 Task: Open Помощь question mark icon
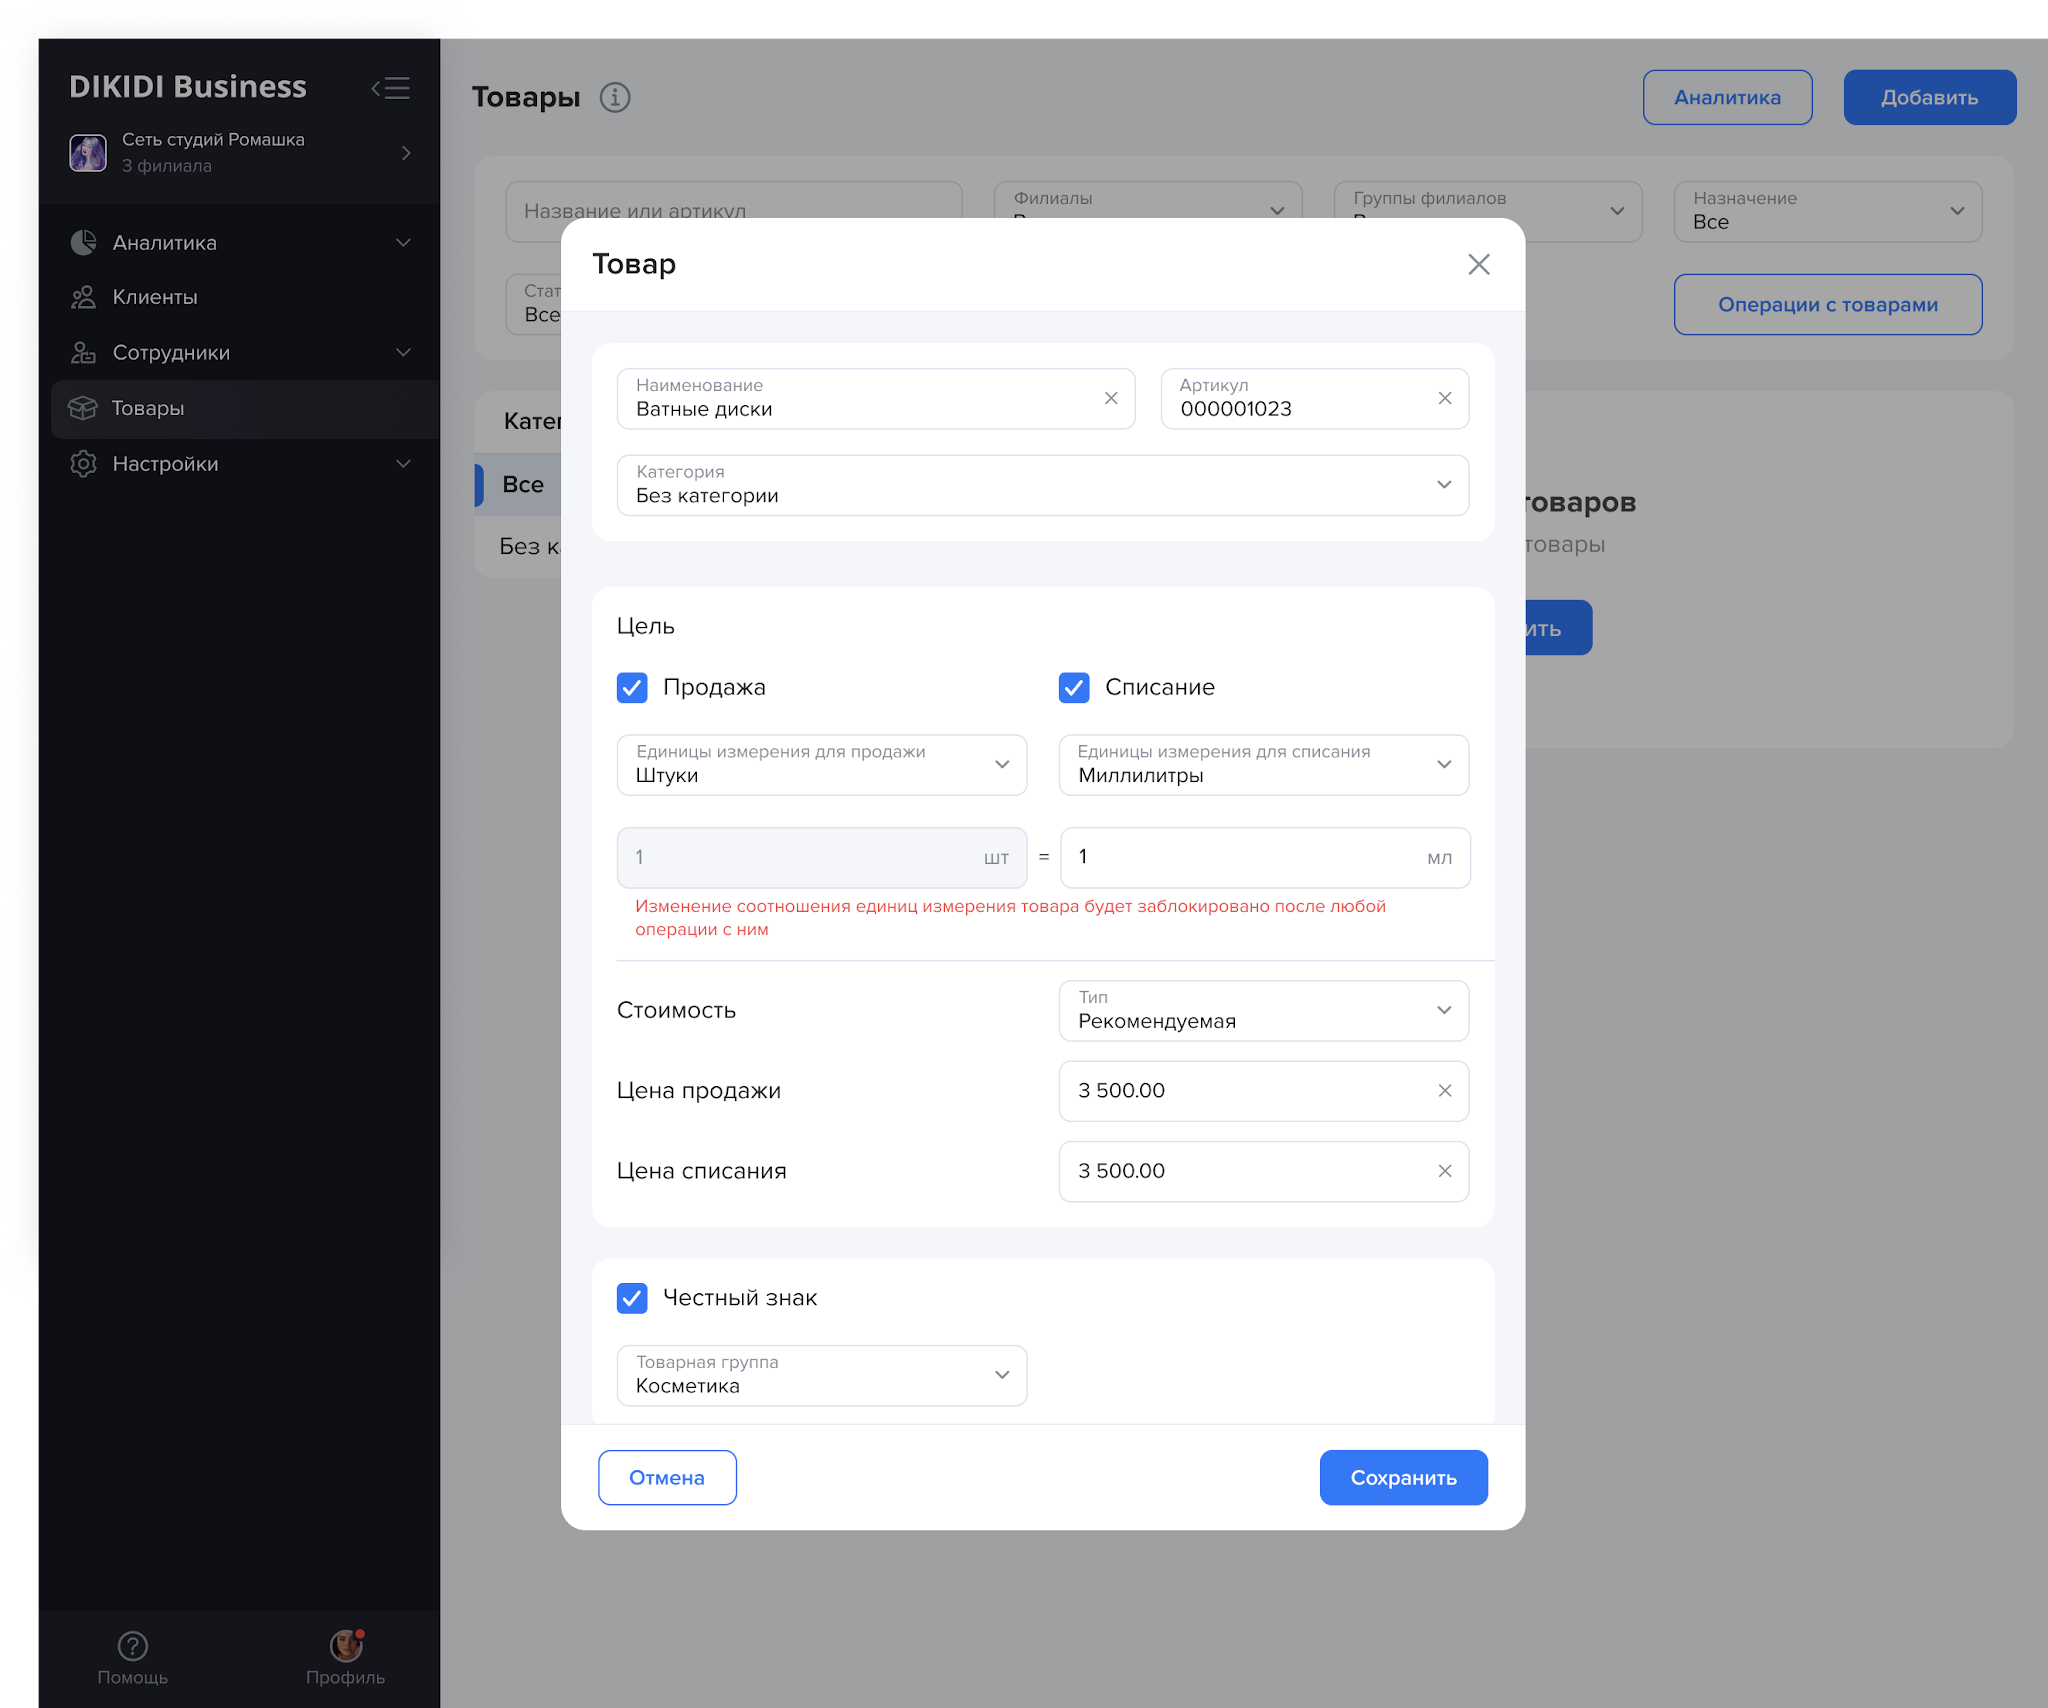point(133,1645)
